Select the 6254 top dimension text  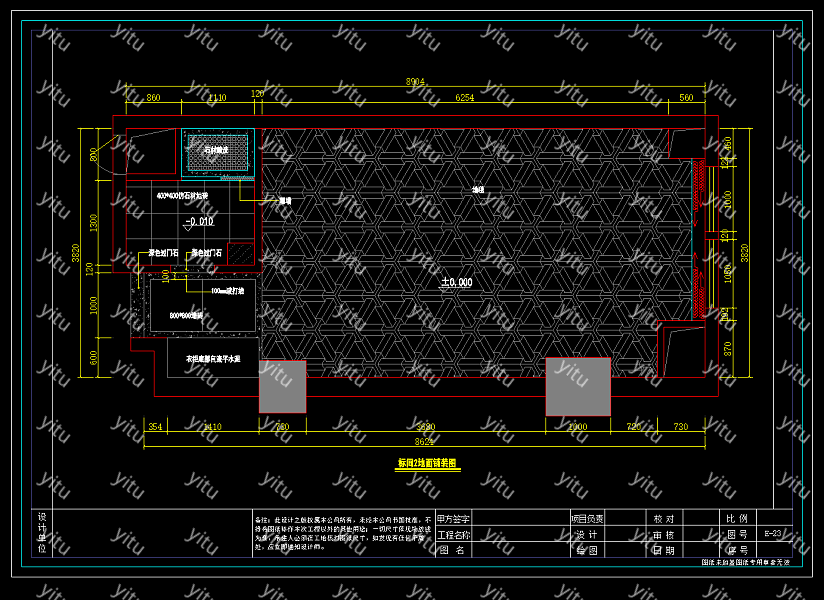click(x=463, y=97)
